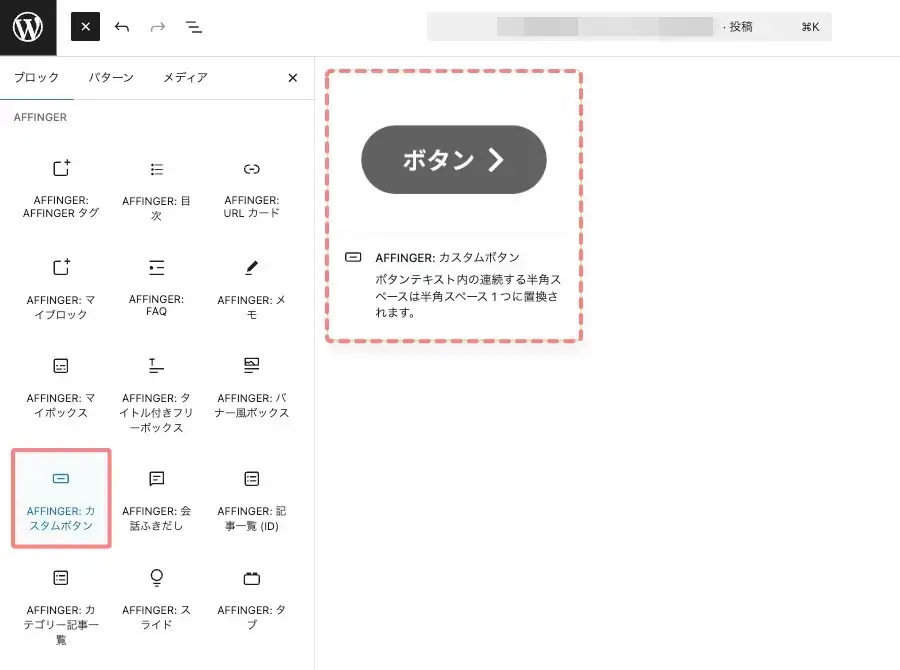Select the AFFINGER 会話ふきだし block
Screen dimensions: 900x670
click(156, 497)
